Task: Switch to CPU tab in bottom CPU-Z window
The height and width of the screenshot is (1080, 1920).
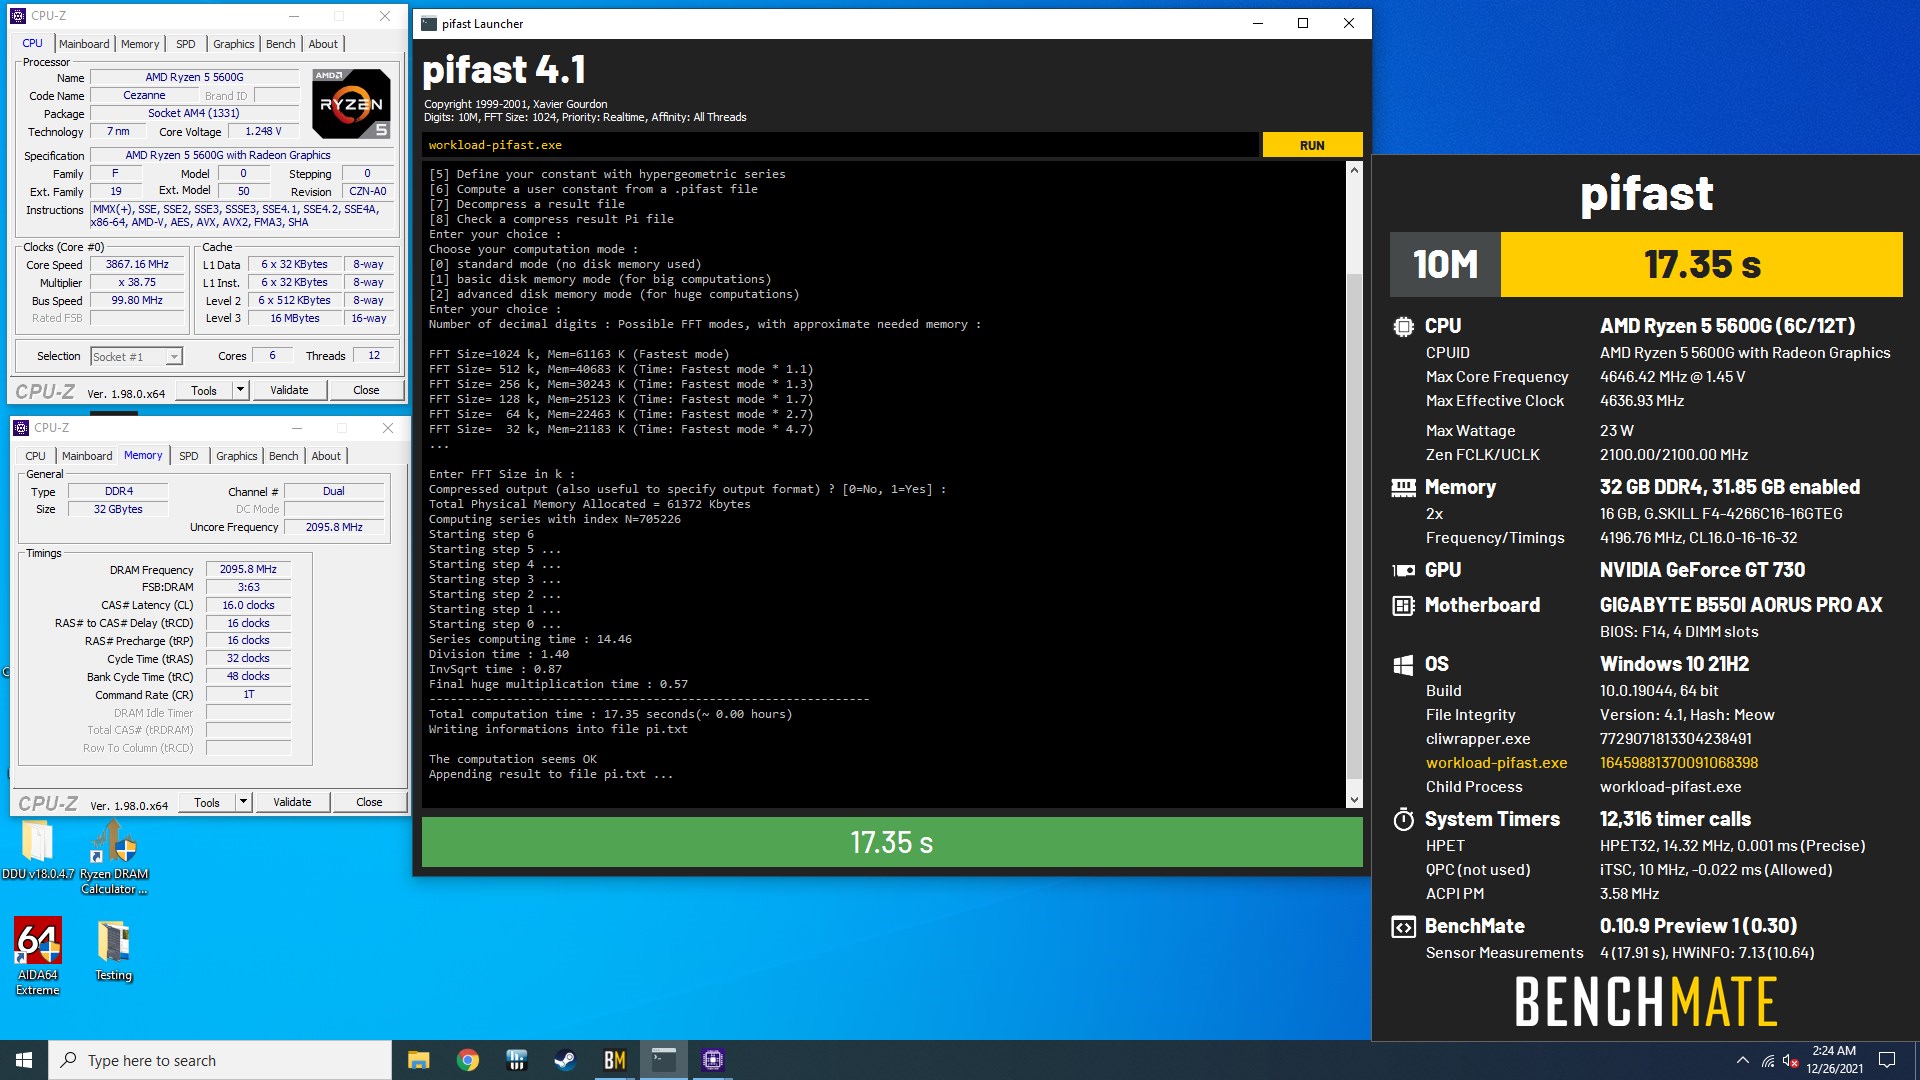Action: 36,456
